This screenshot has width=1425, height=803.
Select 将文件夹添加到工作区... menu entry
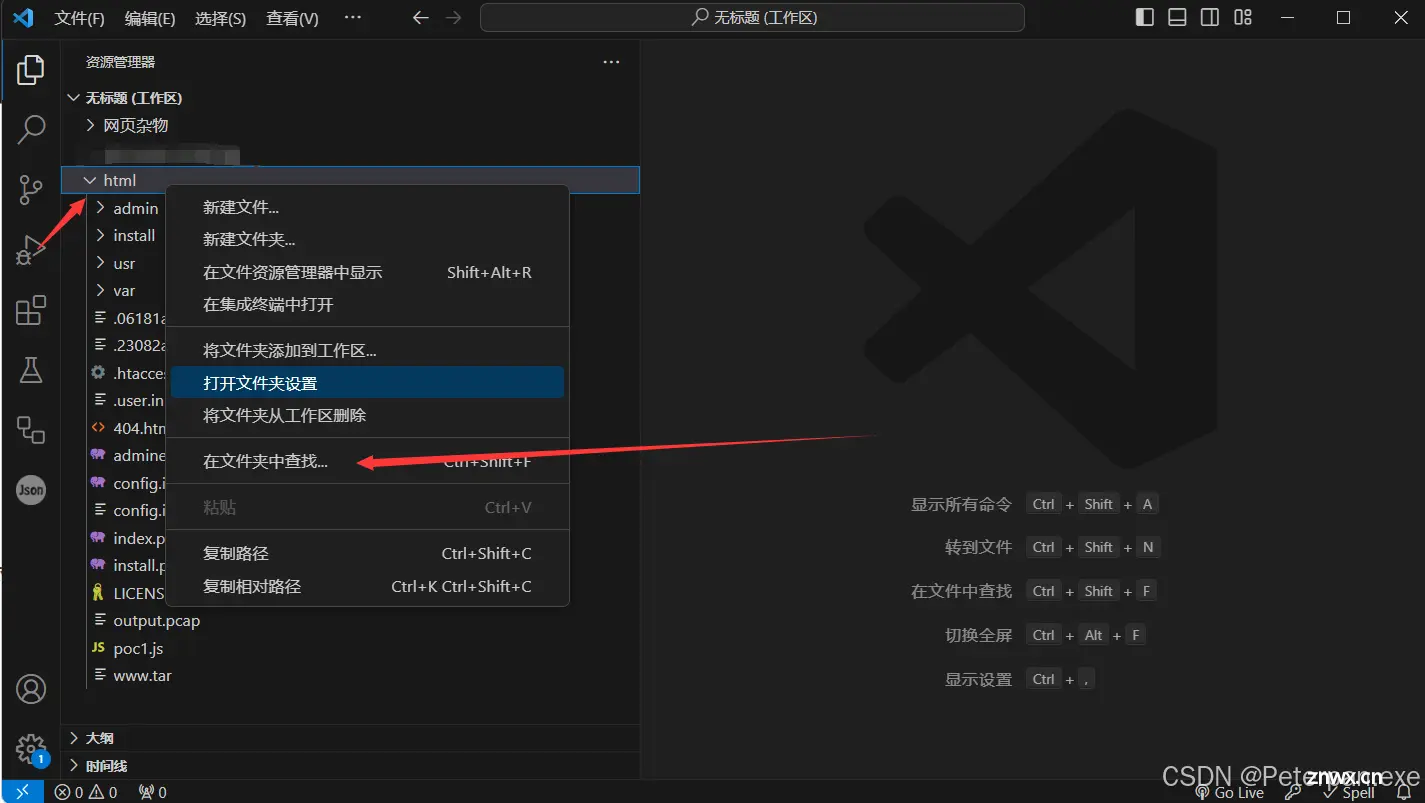(367, 351)
